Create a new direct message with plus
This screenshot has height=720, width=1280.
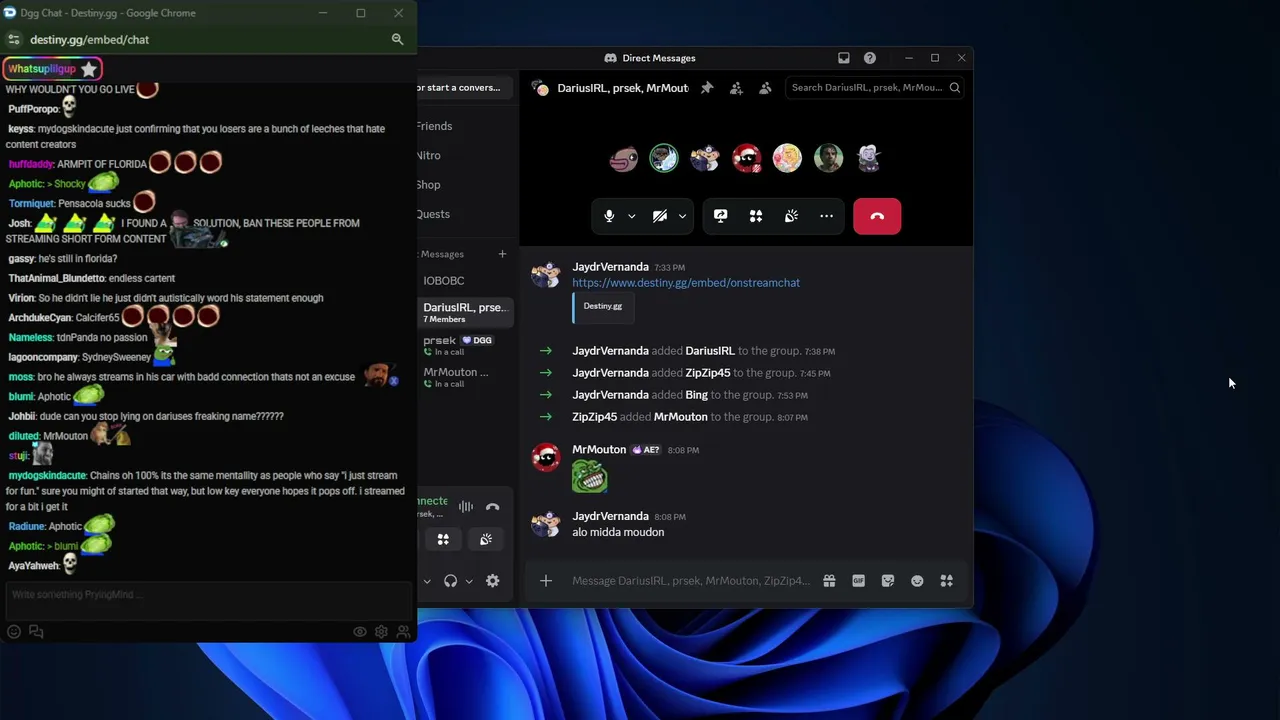[502, 254]
